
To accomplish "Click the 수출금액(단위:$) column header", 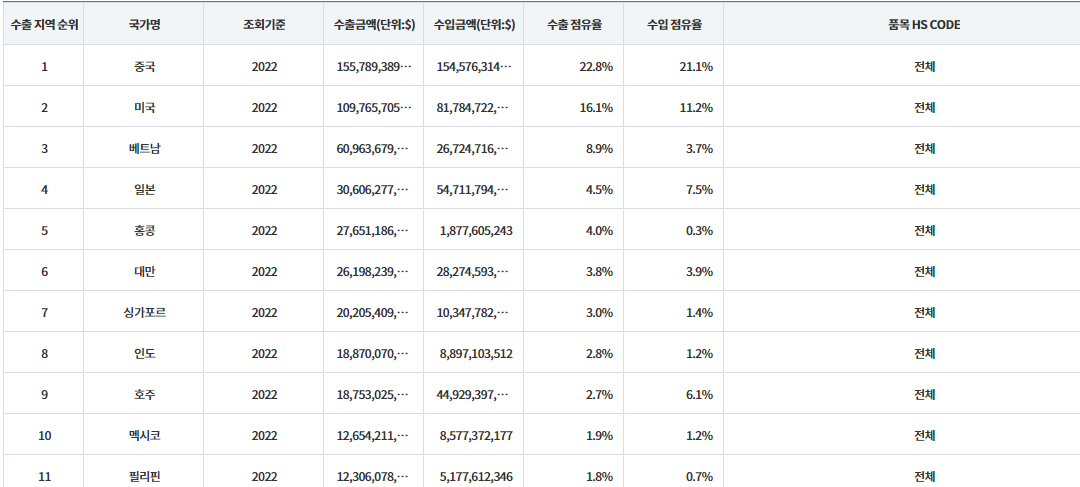I will click(x=374, y=25).
